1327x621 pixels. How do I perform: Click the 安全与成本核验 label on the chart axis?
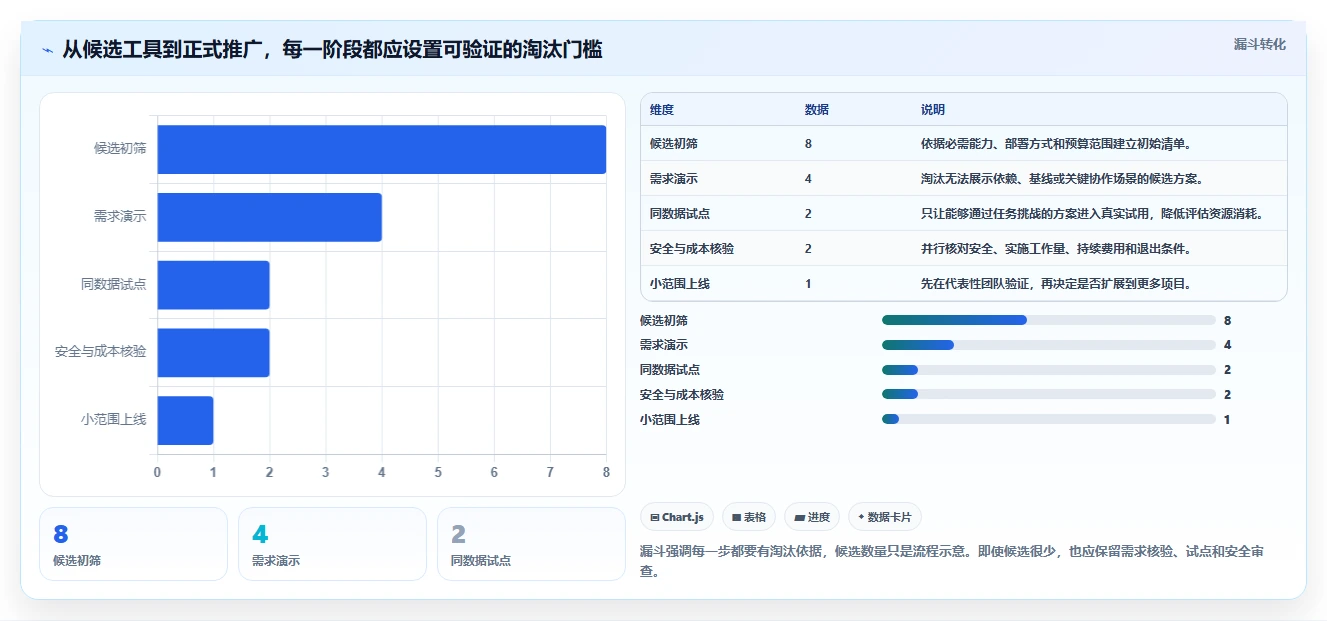click(101, 352)
